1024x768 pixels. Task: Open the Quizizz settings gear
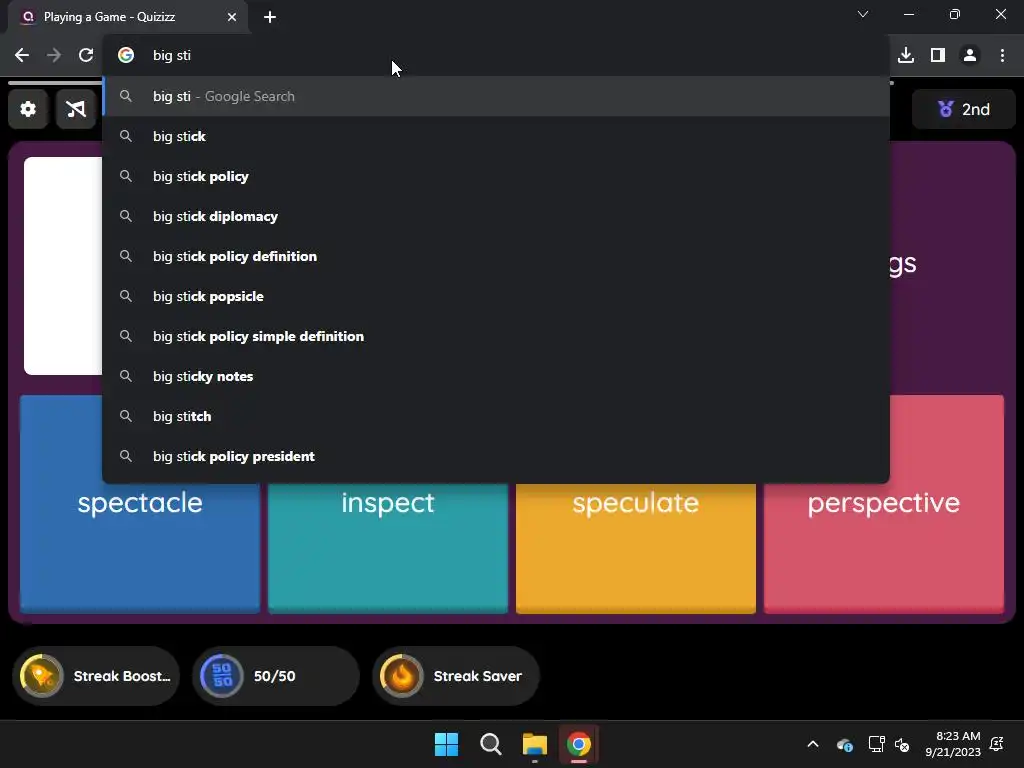[28, 109]
